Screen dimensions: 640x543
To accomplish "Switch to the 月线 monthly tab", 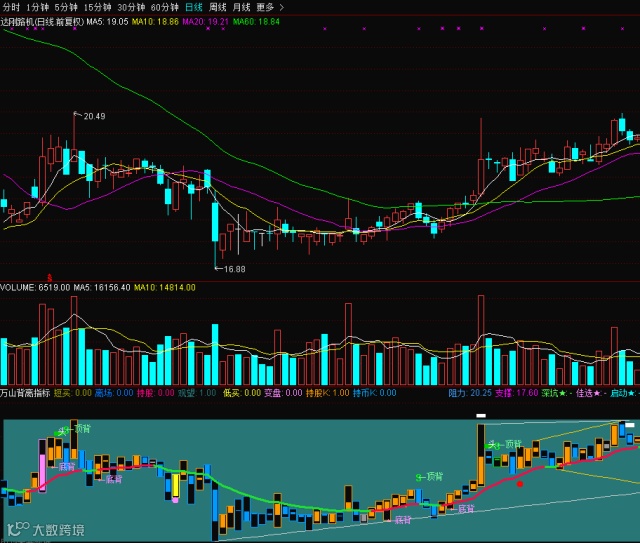I will pyautogui.click(x=241, y=7).
